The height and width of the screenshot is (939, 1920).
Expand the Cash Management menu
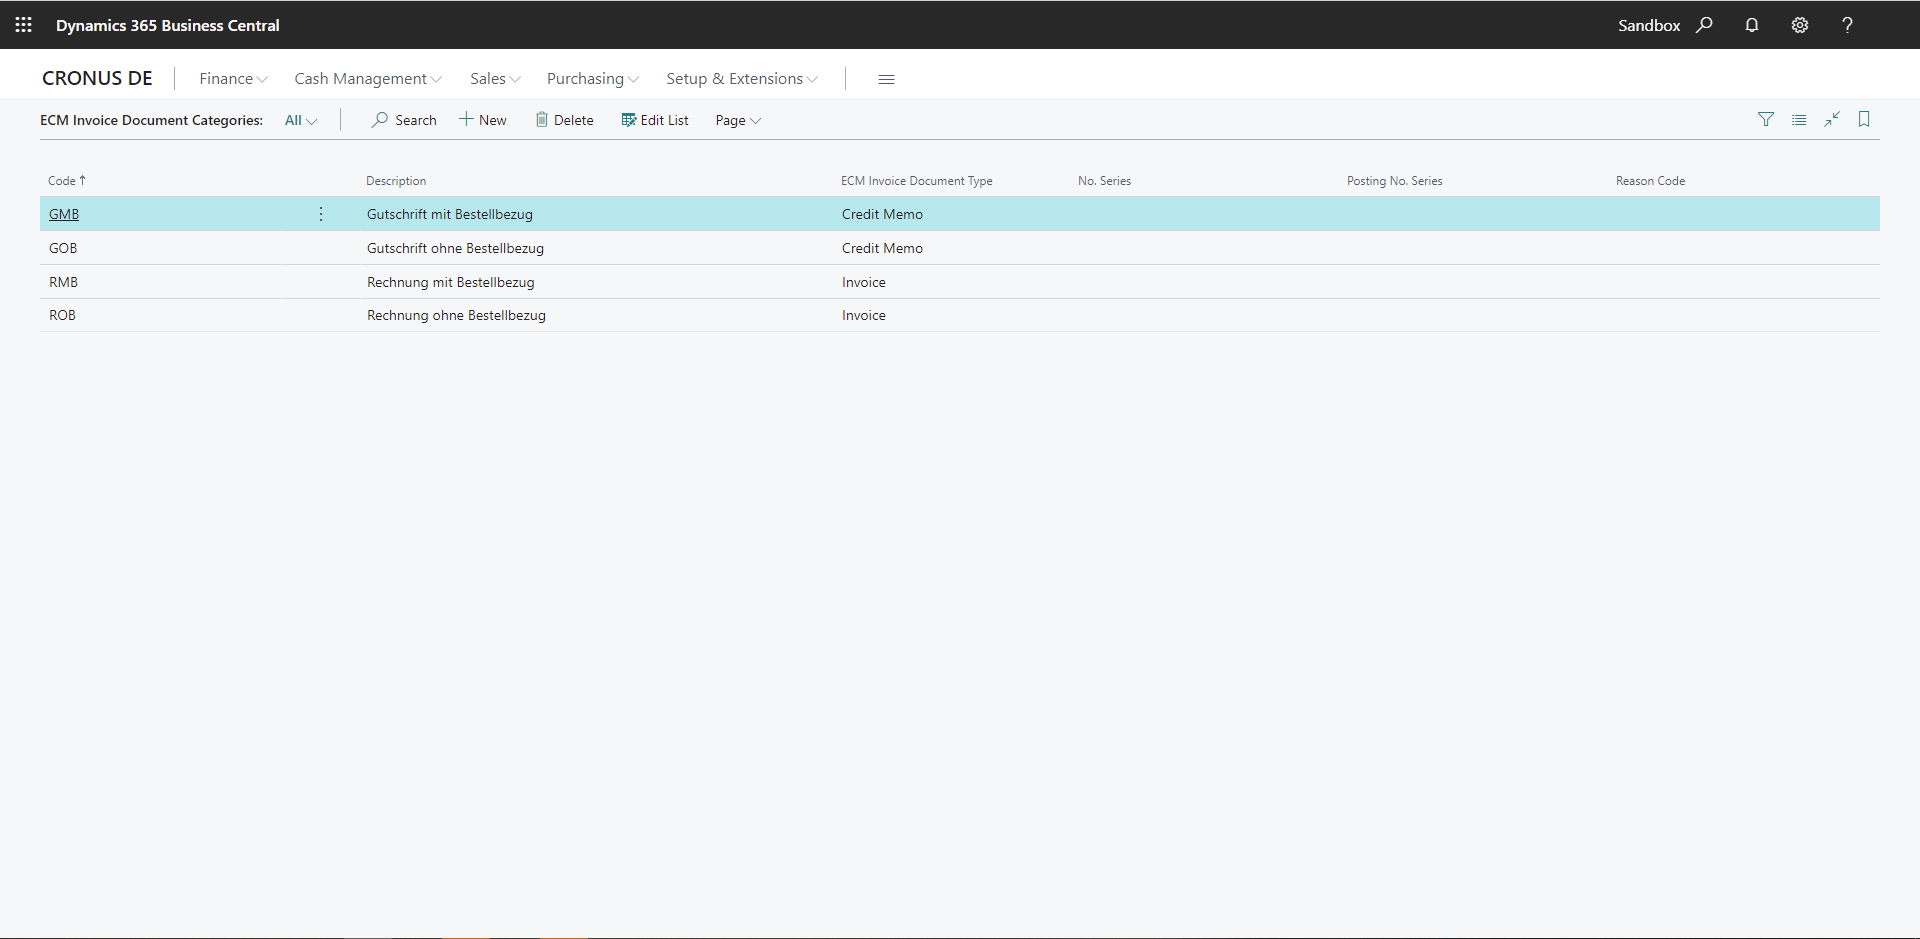[x=368, y=79]
